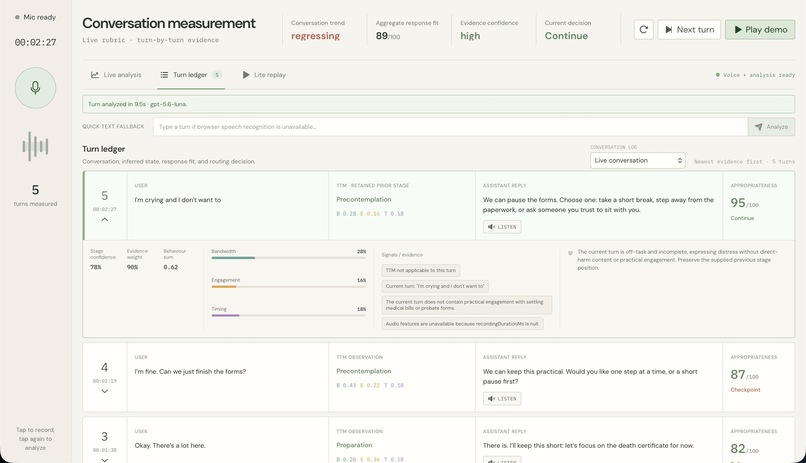Click the behaviour sum 0.62 value
The width and height of the screenshot is (806, 463).
coord(171,267)
